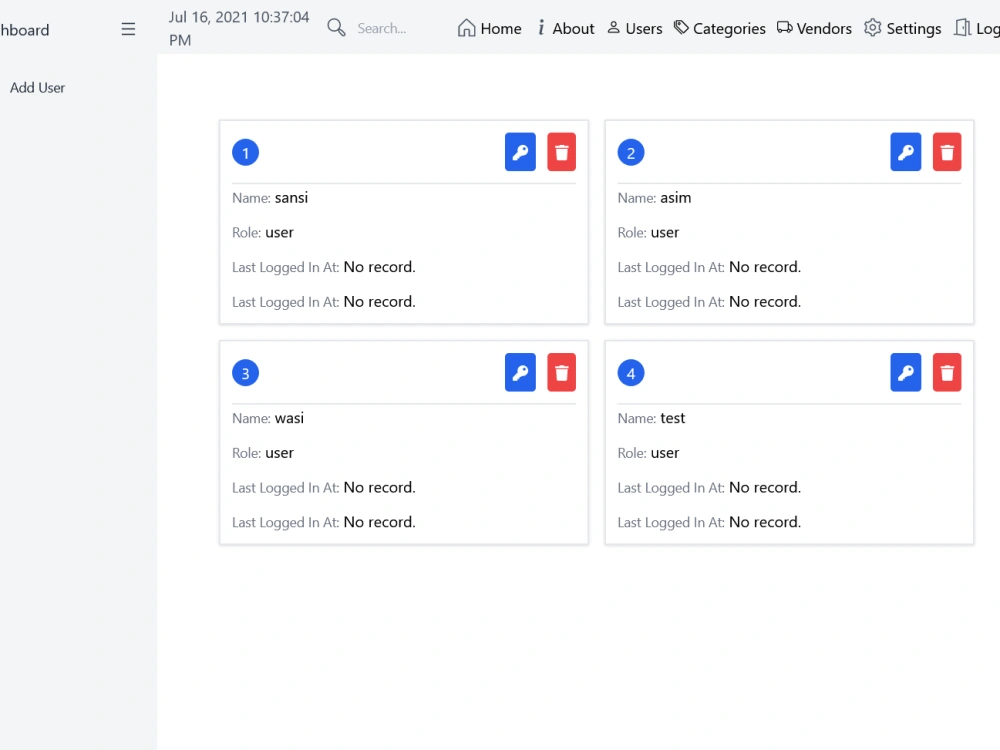Click the number 3 badge
Screen dimensions: 1000x750
pos(246,373)
